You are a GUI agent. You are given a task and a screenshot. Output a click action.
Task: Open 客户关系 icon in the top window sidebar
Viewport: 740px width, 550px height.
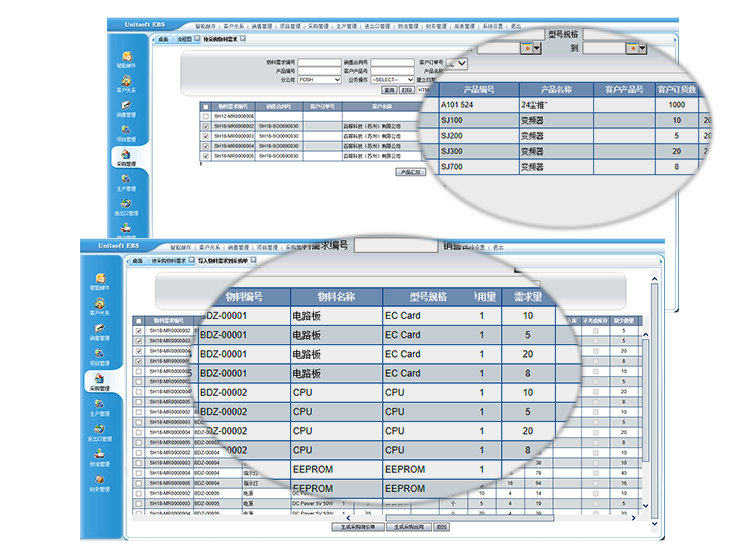click(126, 82)
